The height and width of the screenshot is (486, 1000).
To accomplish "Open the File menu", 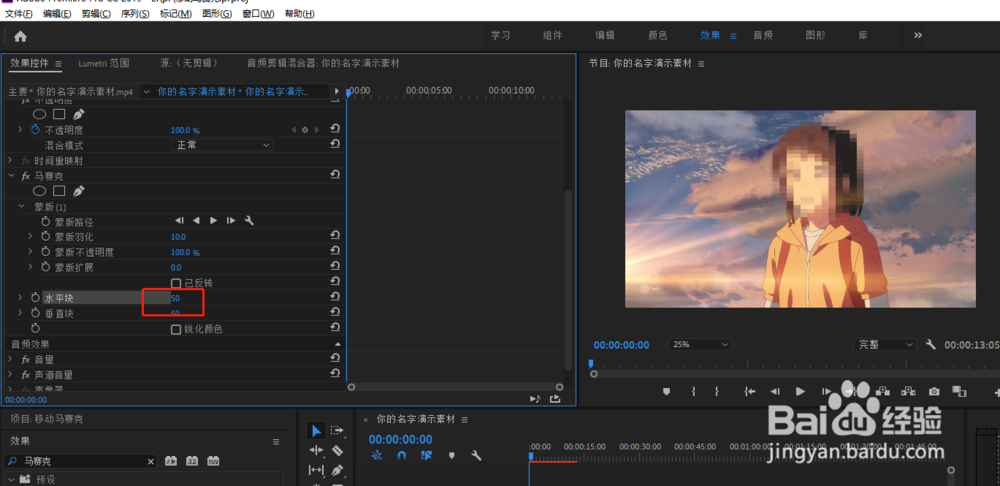I will (x=19, y=13).
